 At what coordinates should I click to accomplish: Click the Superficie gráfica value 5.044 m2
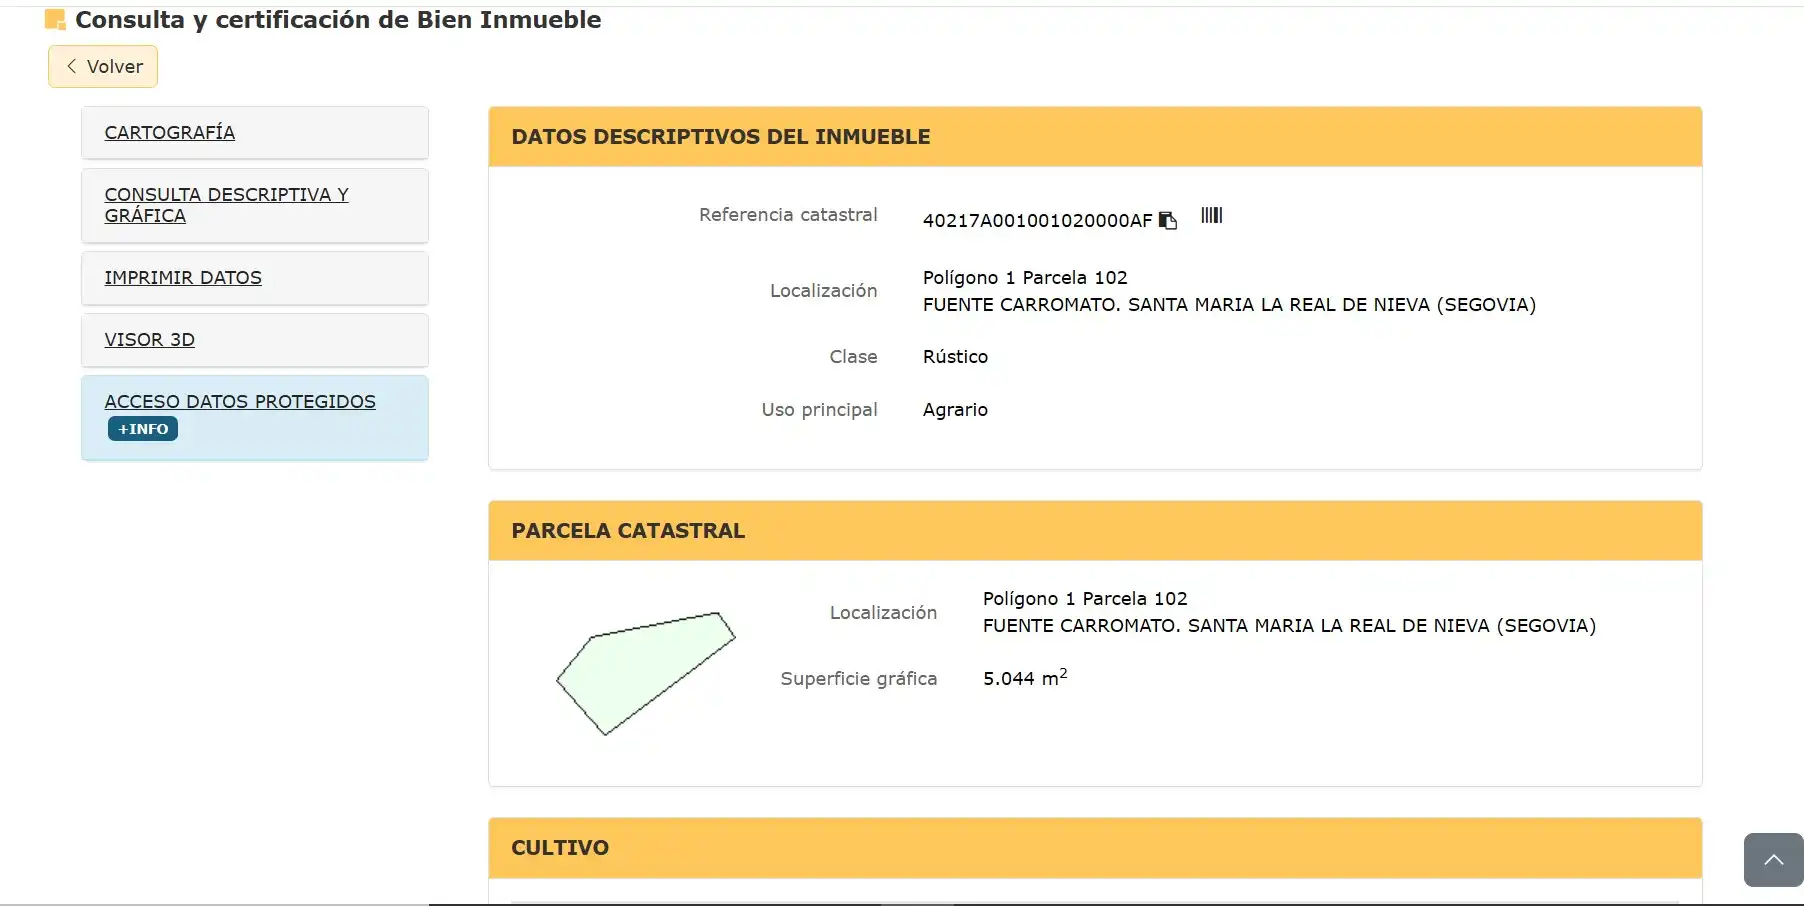click(x=1025, y=678)
